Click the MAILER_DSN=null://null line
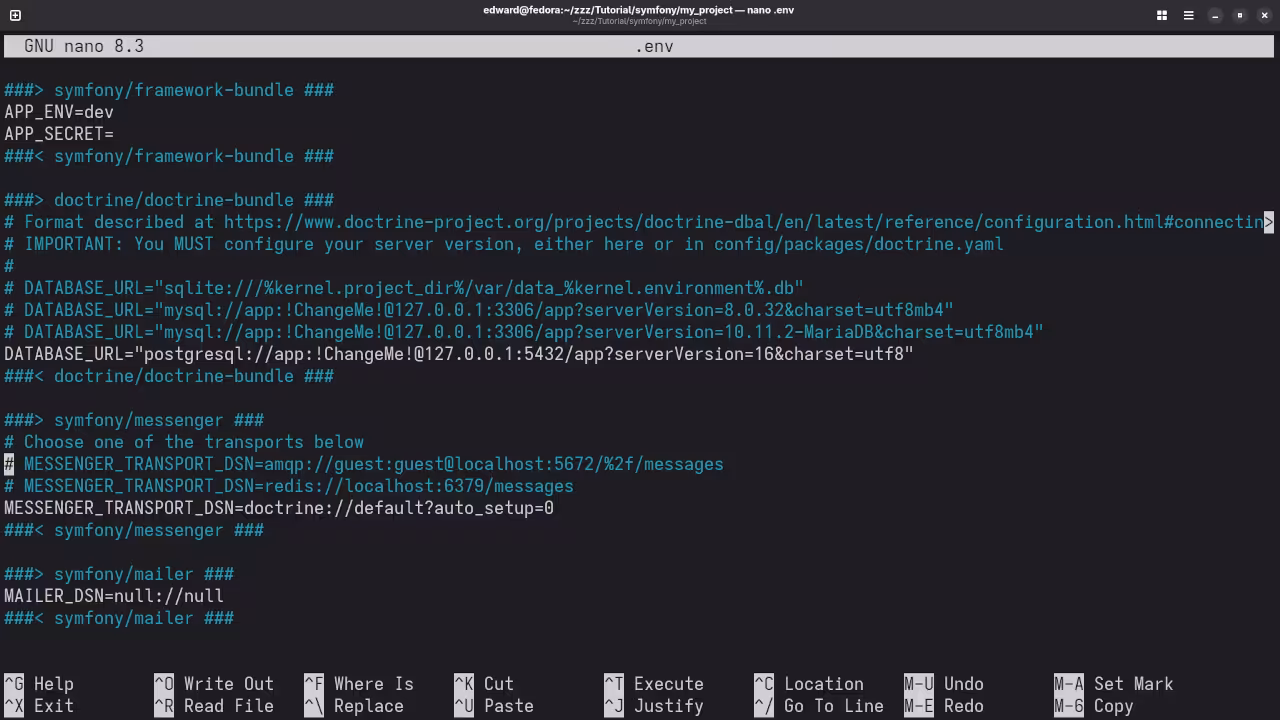Screen dimensions: 1280x720 click(114, 596)
